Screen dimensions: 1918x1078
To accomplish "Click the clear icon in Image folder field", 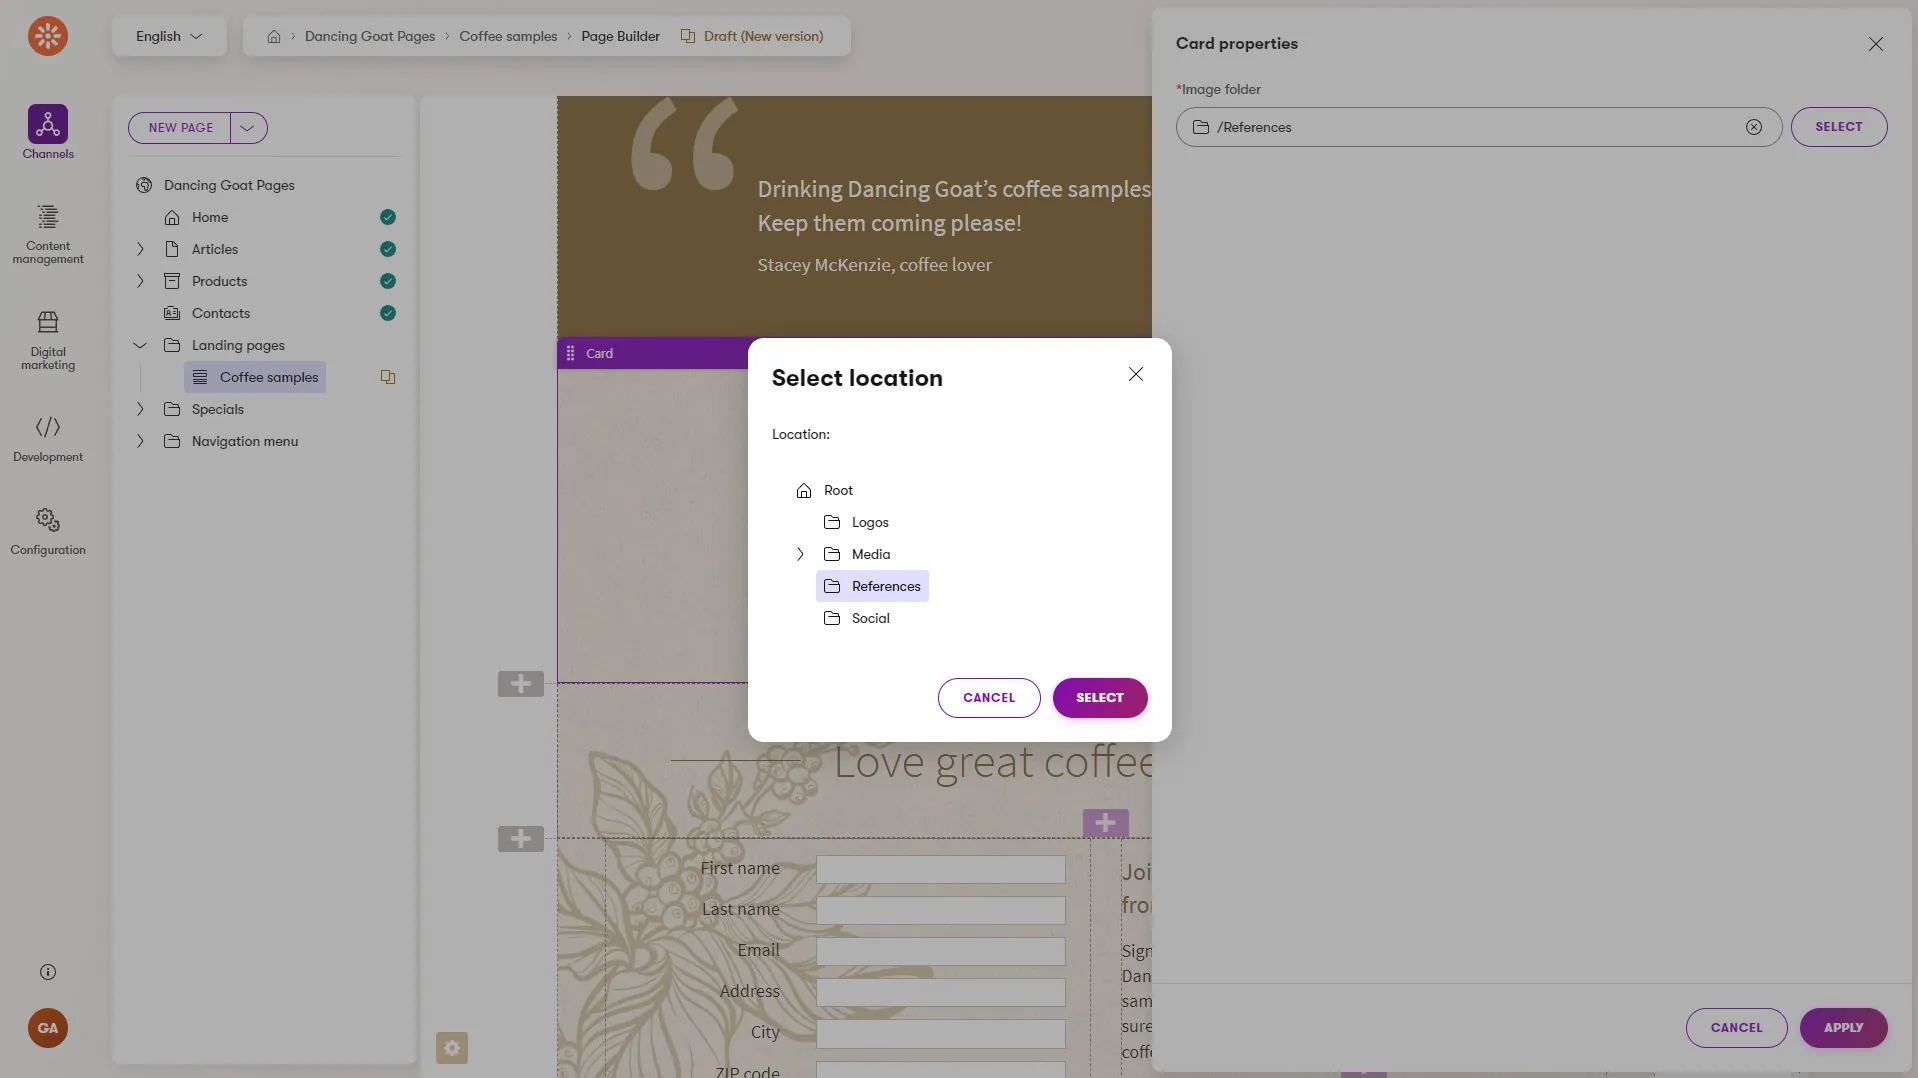I will point(1754,127).
